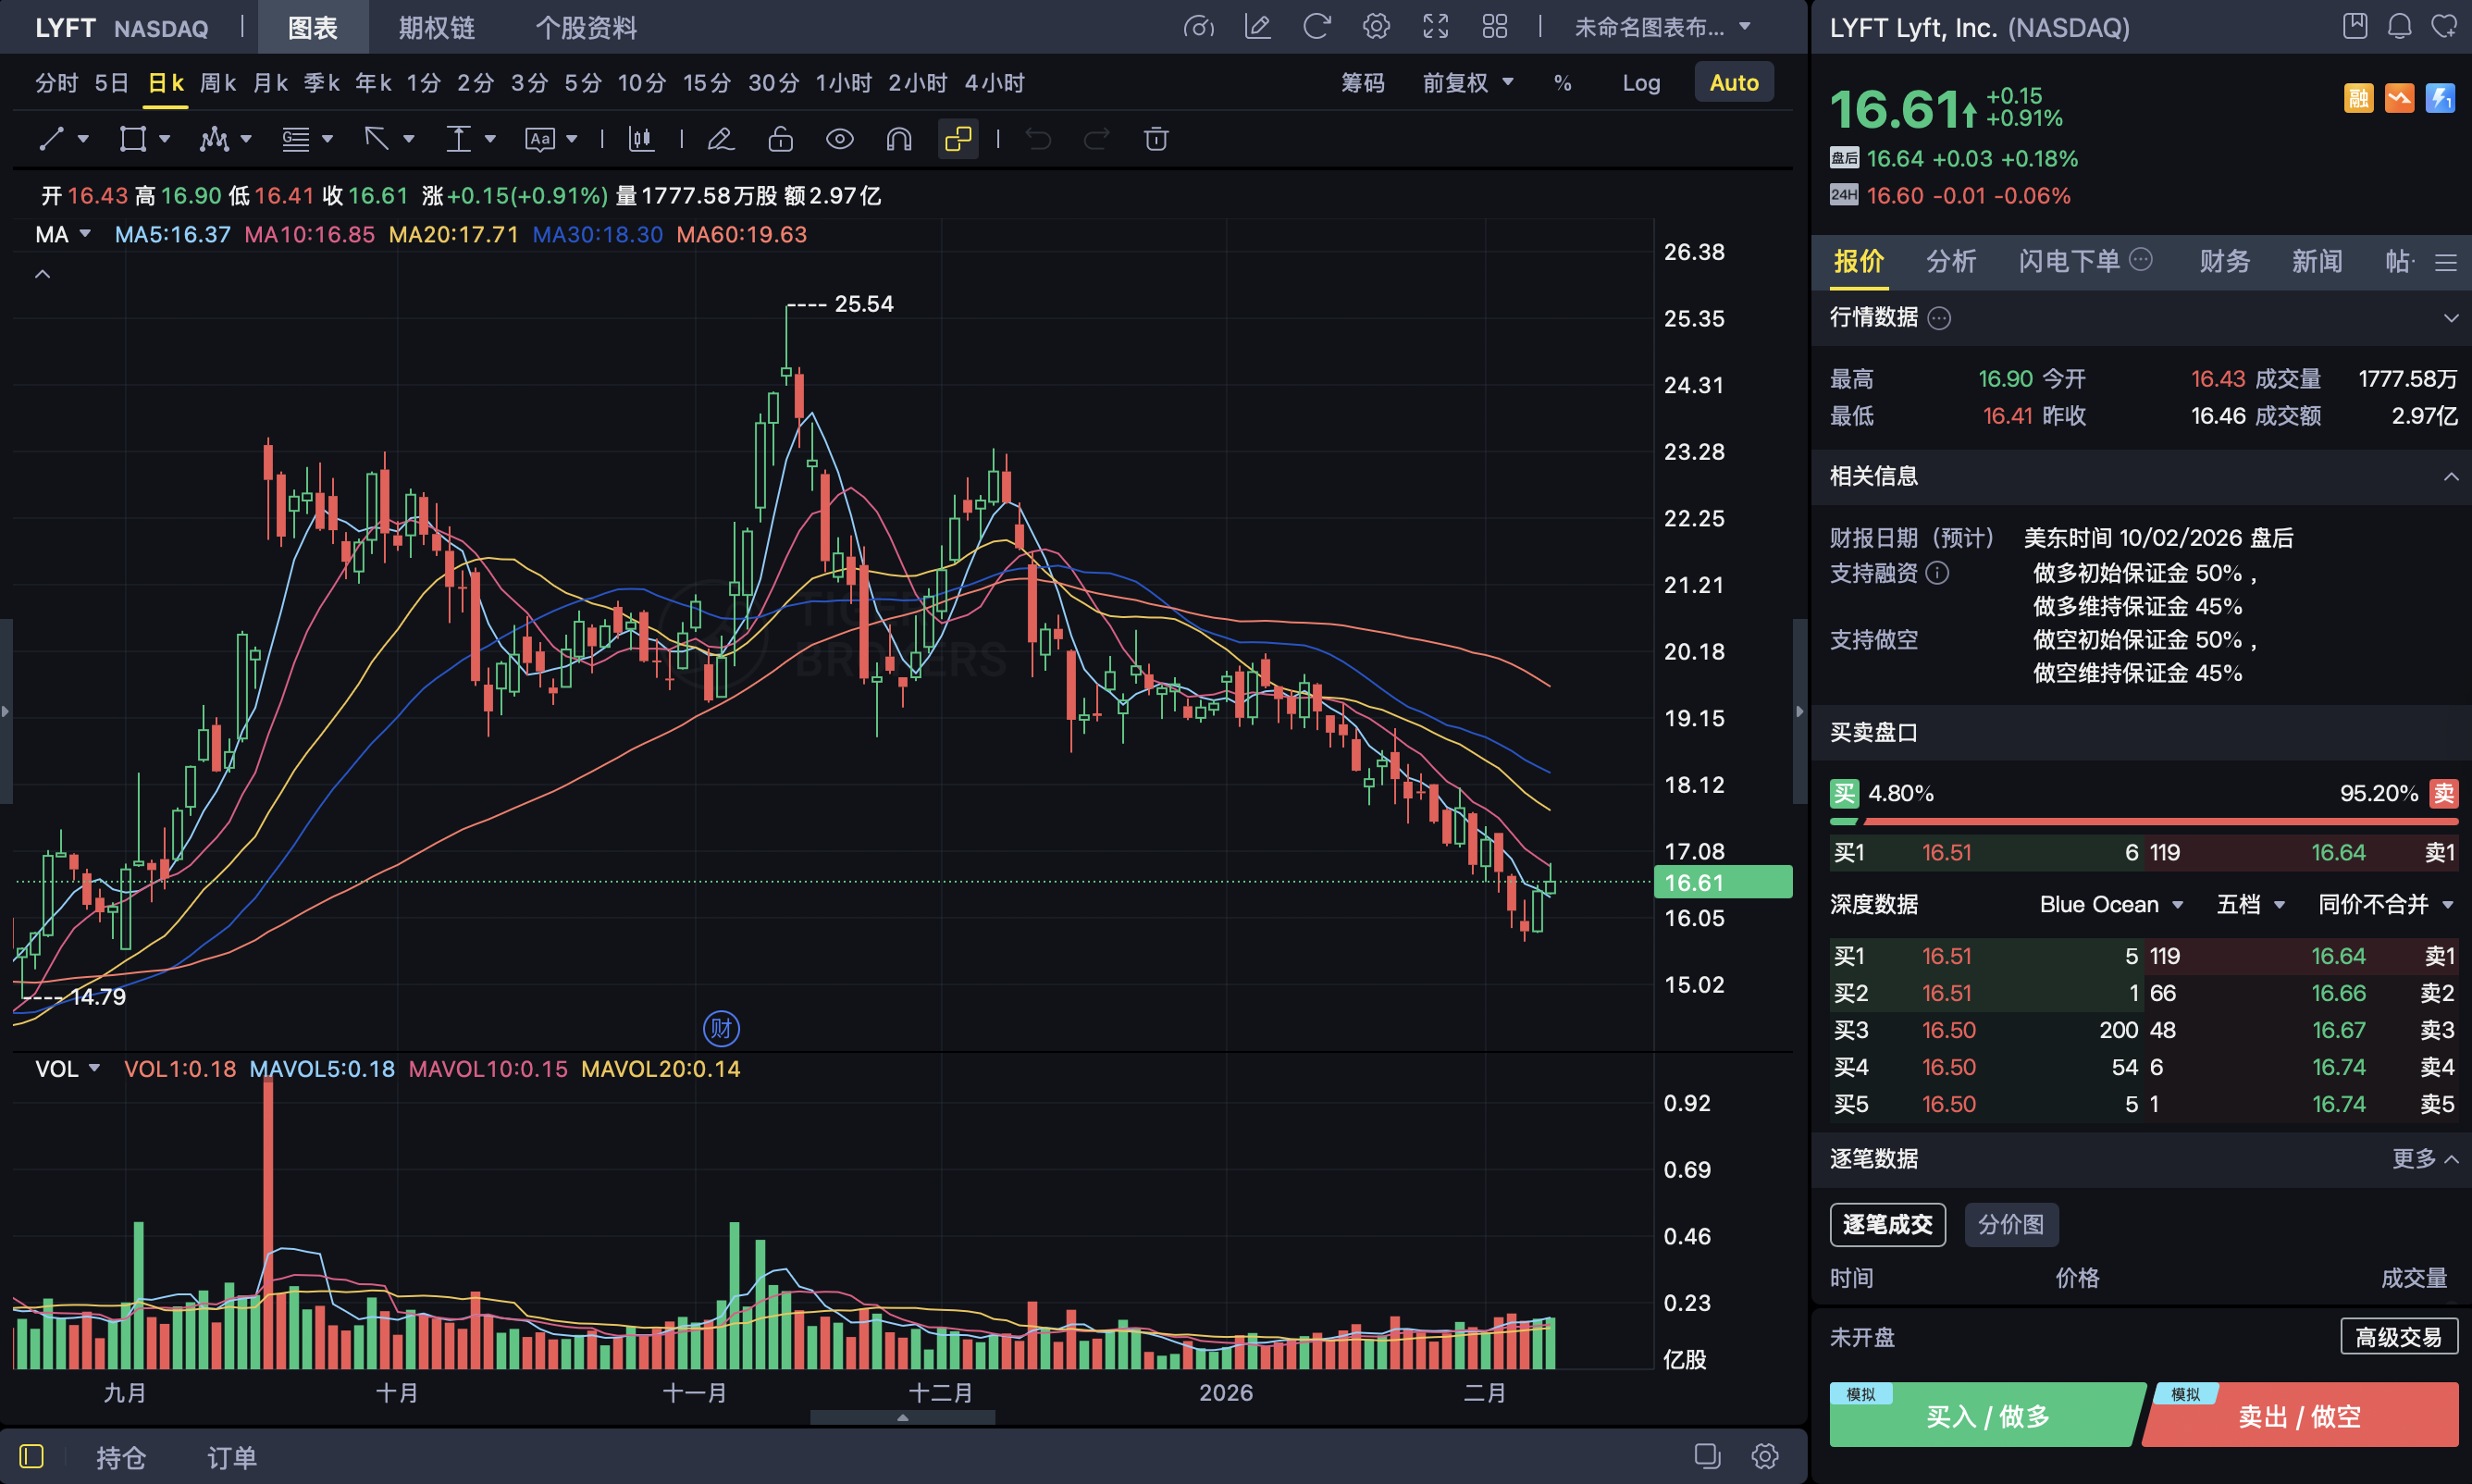This screenshot has height=1484, width=2472.
Task: Open the 前复权 adjustment dropdown
Action: (1466, 82)
